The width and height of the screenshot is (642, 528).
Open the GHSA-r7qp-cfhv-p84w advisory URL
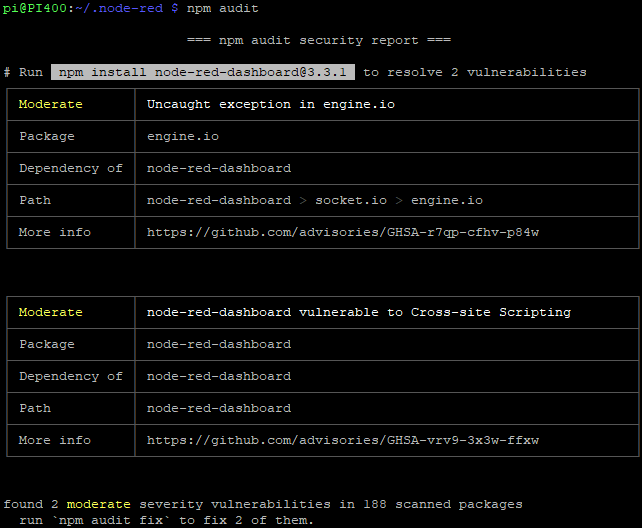tap(343, 232)
